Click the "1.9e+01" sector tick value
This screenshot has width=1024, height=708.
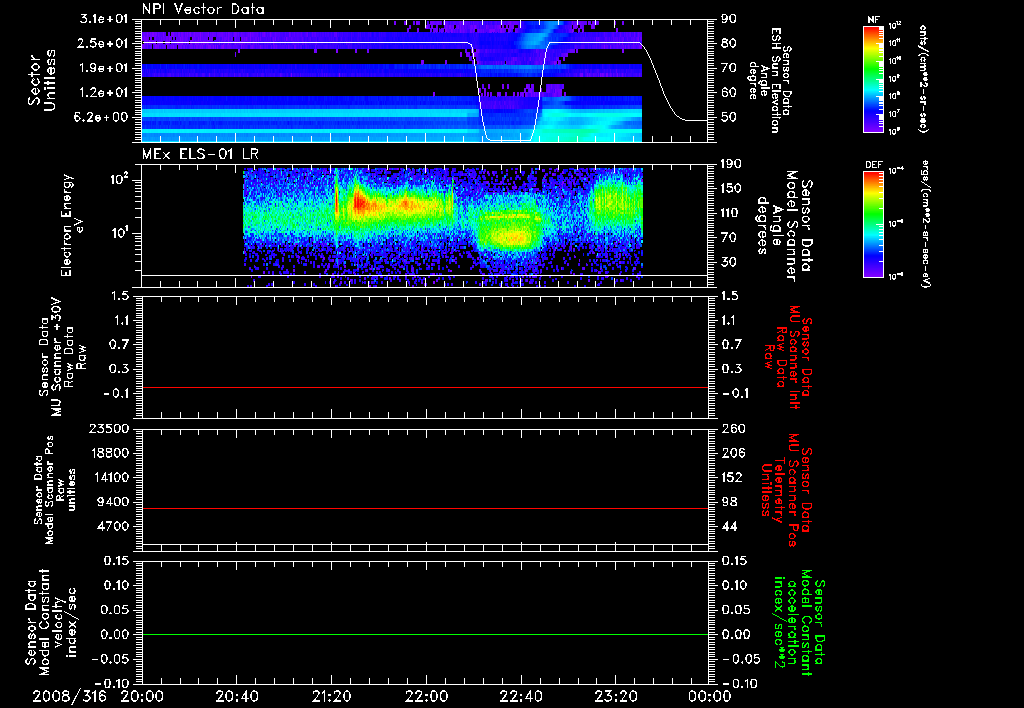coord(104,68)
